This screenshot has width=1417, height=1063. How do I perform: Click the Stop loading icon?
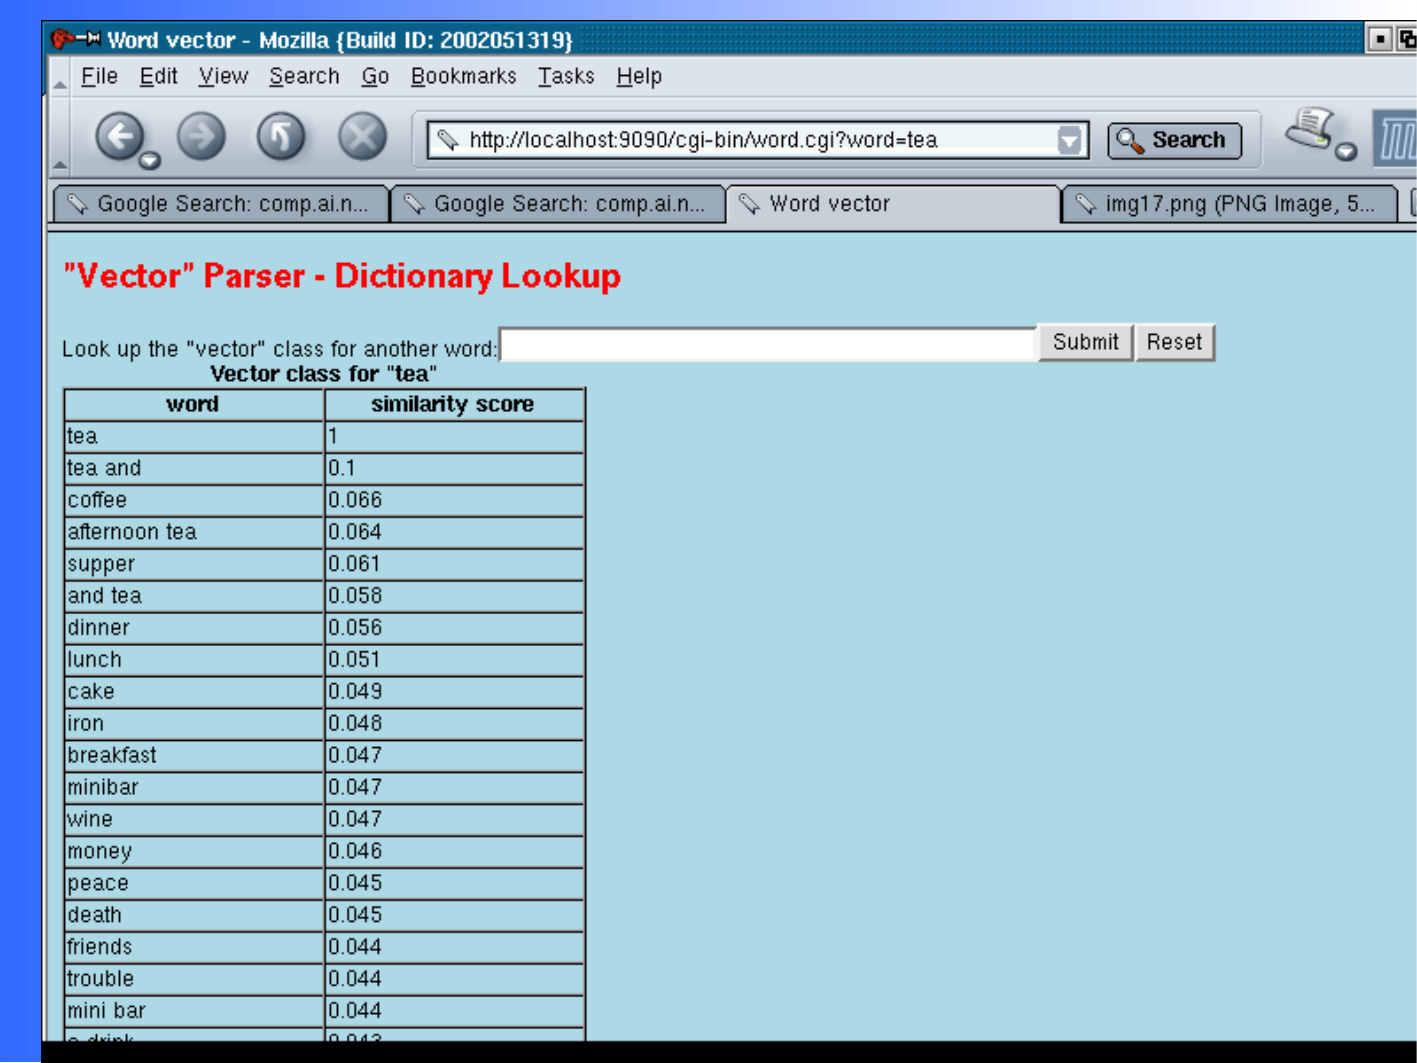tap(362, 136)
